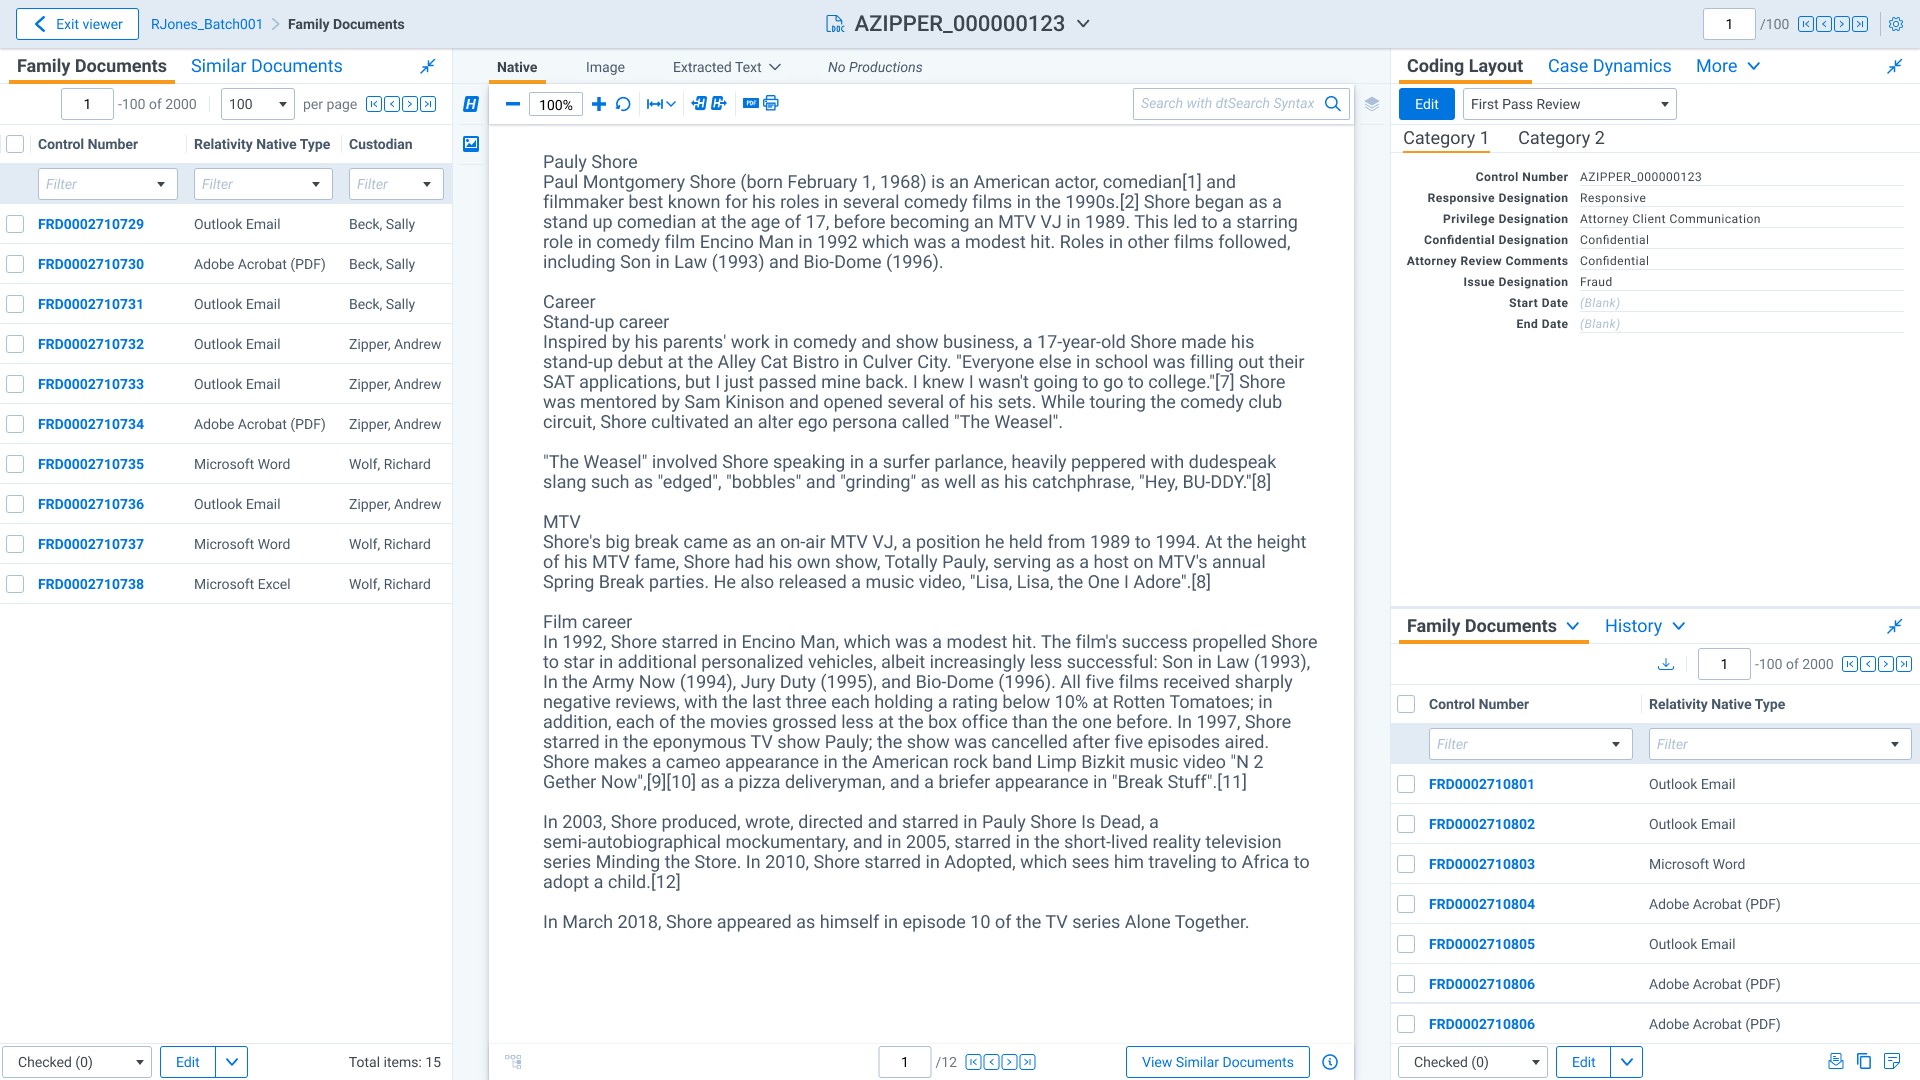The image size is (1920, 1080).
Task: Switch to the Image viewer tab
Action: (605, 67)
